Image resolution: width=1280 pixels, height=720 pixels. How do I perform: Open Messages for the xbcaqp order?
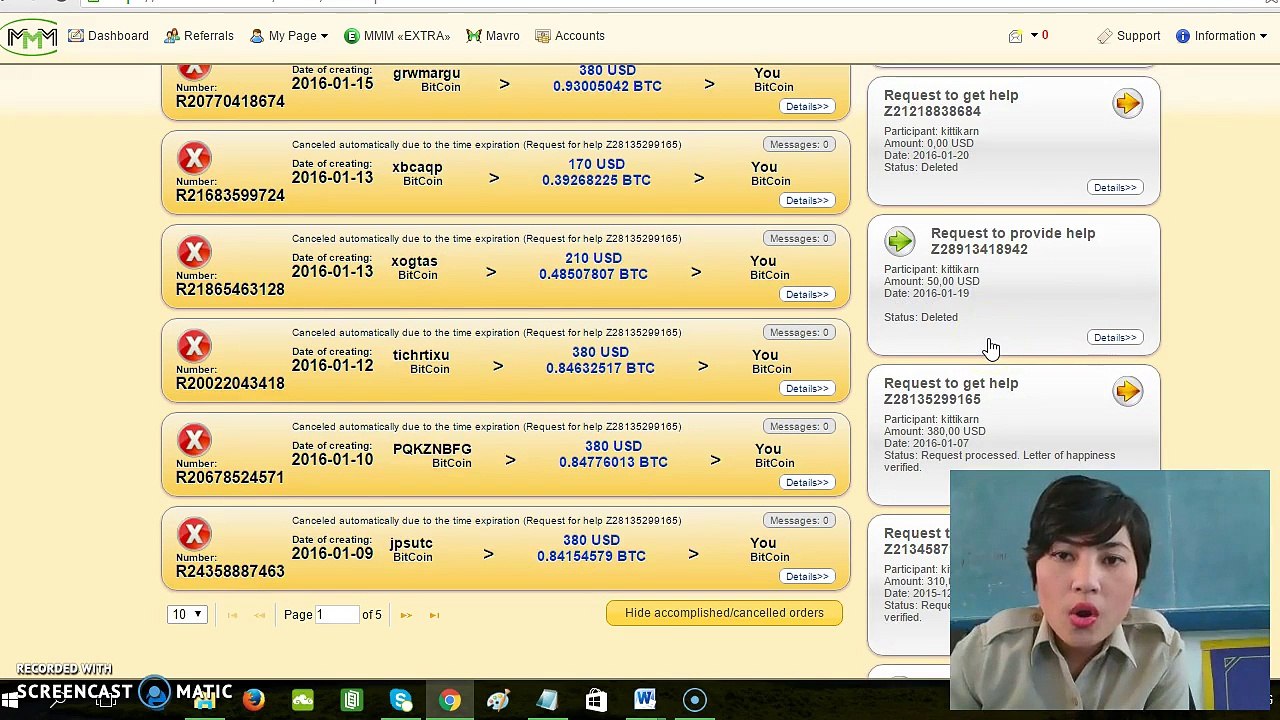(799, 145)
